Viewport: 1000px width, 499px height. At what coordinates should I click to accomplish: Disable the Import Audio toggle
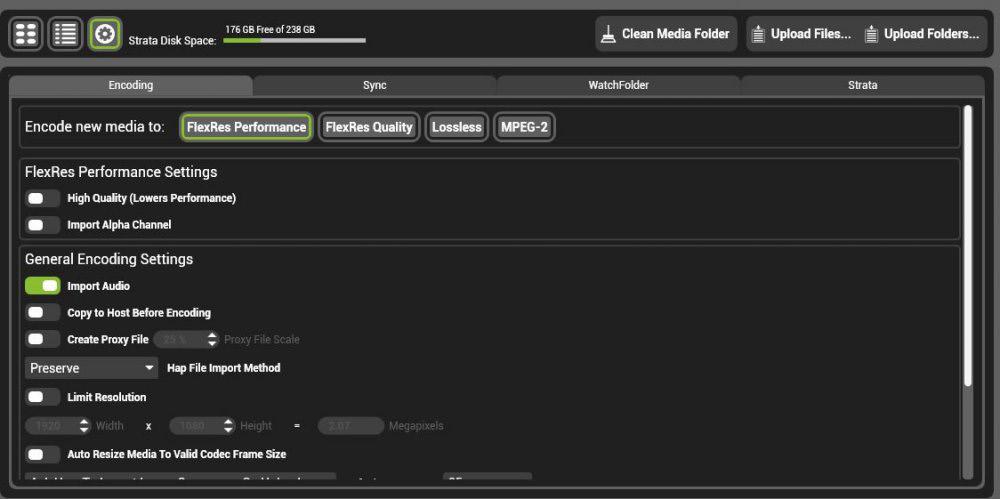point(43,286)
